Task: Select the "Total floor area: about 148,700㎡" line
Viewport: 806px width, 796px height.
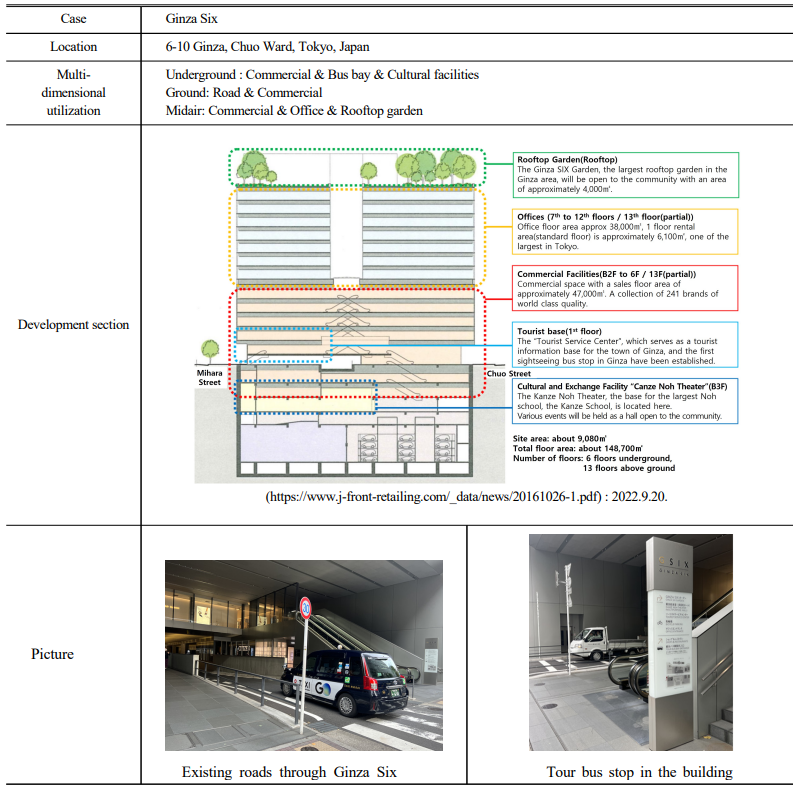Action: click(578, 449)
